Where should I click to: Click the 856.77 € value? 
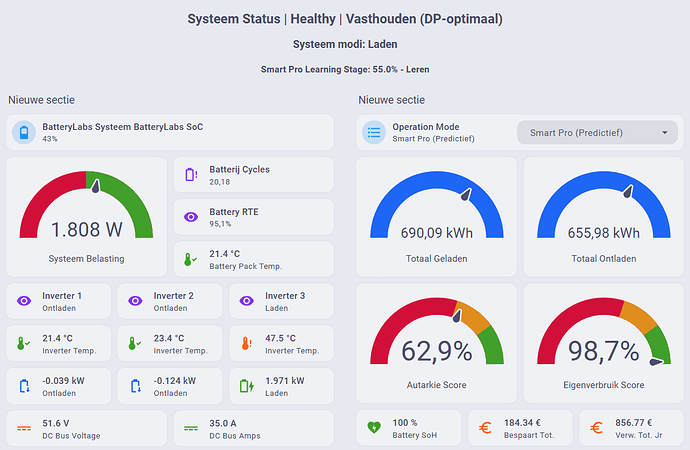(634, 423)
